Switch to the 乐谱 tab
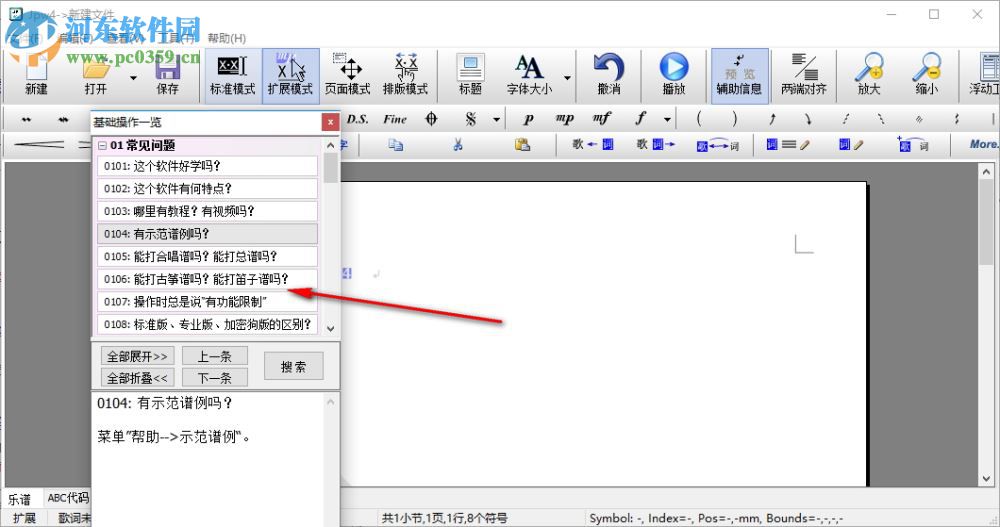The height and width of the screenshot is (527, 1000). (19, 499)
